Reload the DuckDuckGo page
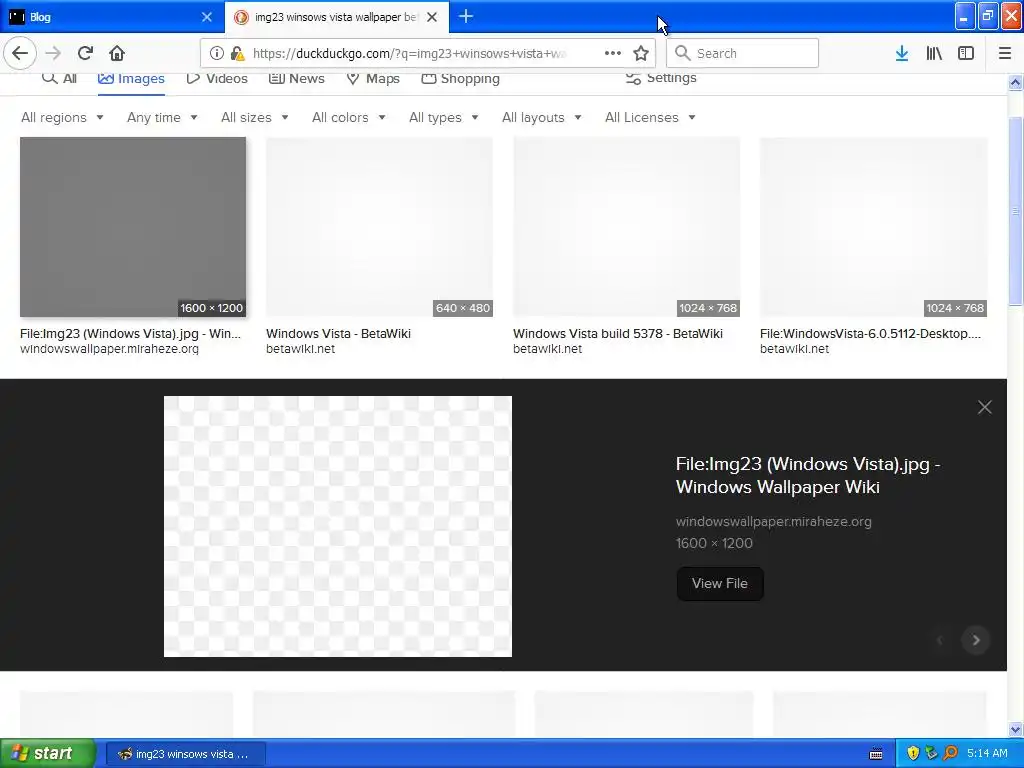 click(85, 53)
